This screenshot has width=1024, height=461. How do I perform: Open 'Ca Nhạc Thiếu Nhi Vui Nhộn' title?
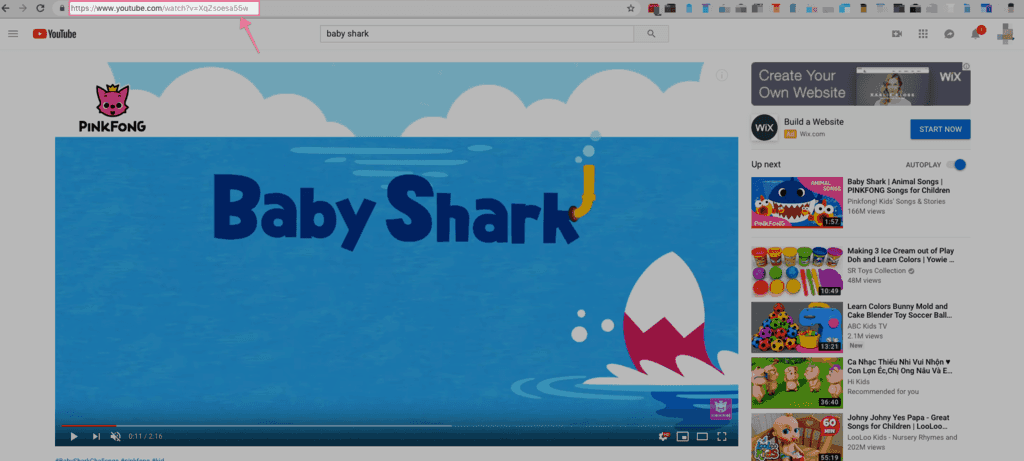pos(900,366)
